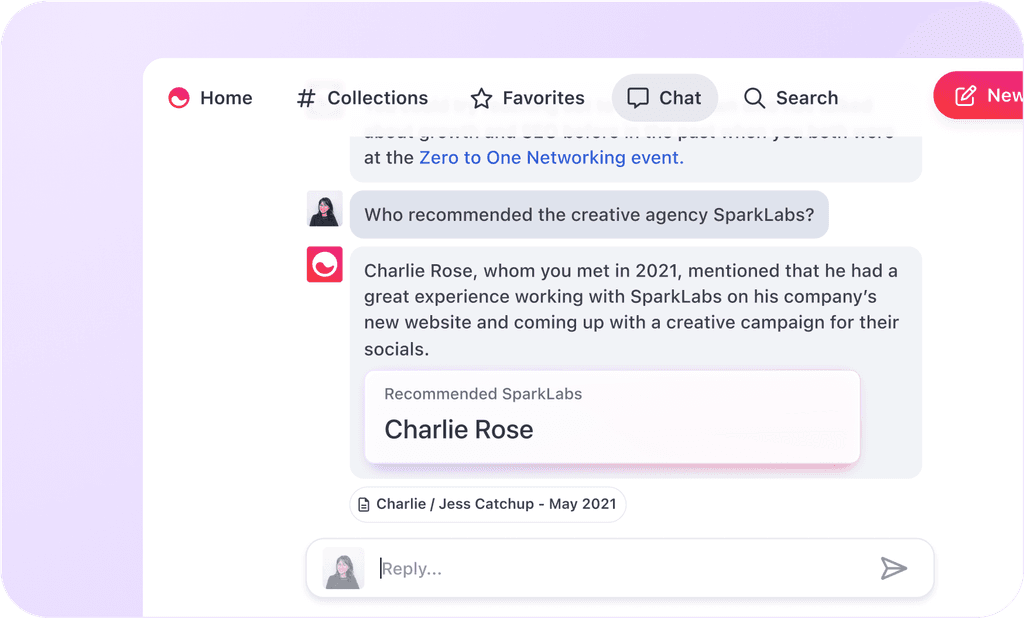Open the Zero to One Networking event link
Screen dimensions: 1024x618
[551, 157]
